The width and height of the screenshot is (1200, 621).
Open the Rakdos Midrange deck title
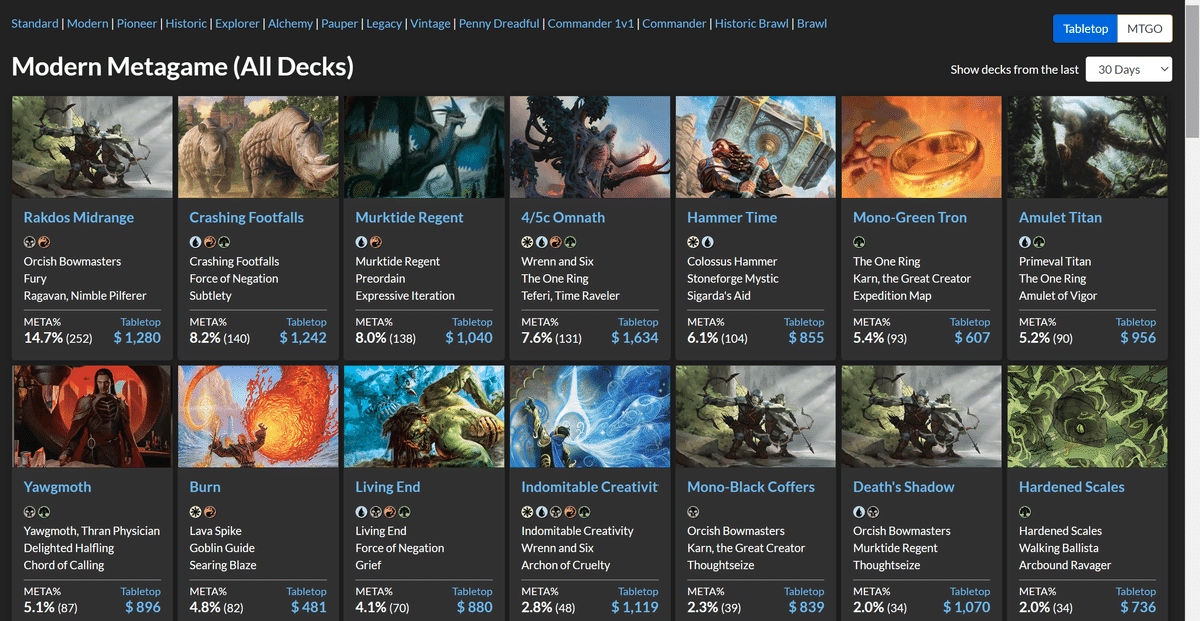pos(79,217)
